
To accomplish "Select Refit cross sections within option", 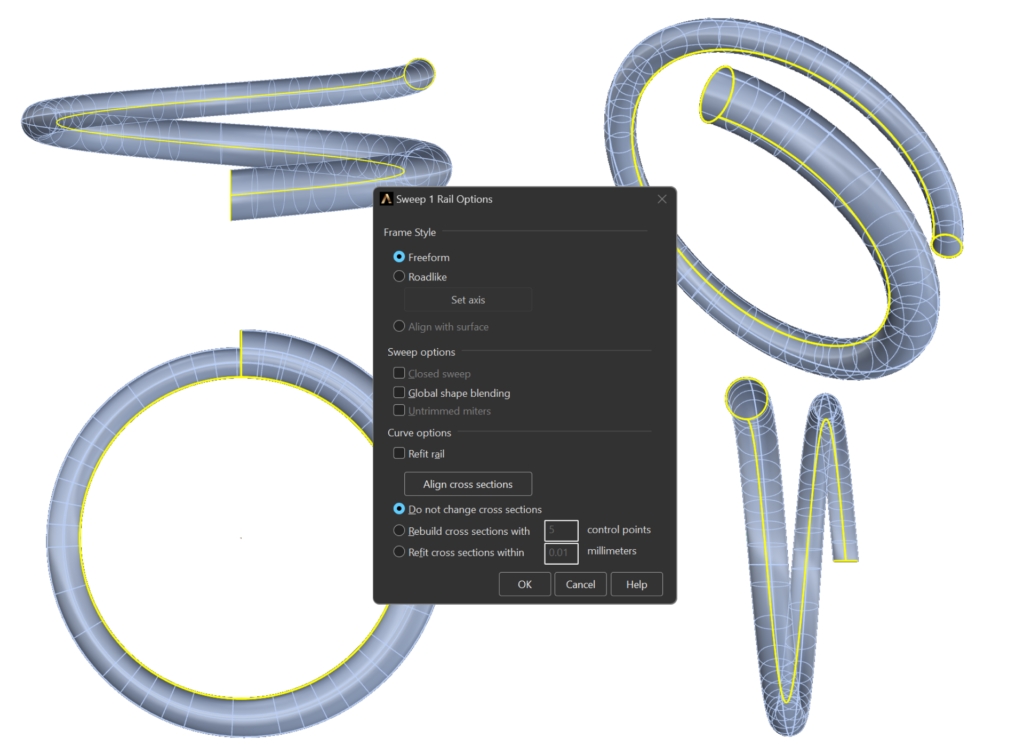I will pos(400,552).
